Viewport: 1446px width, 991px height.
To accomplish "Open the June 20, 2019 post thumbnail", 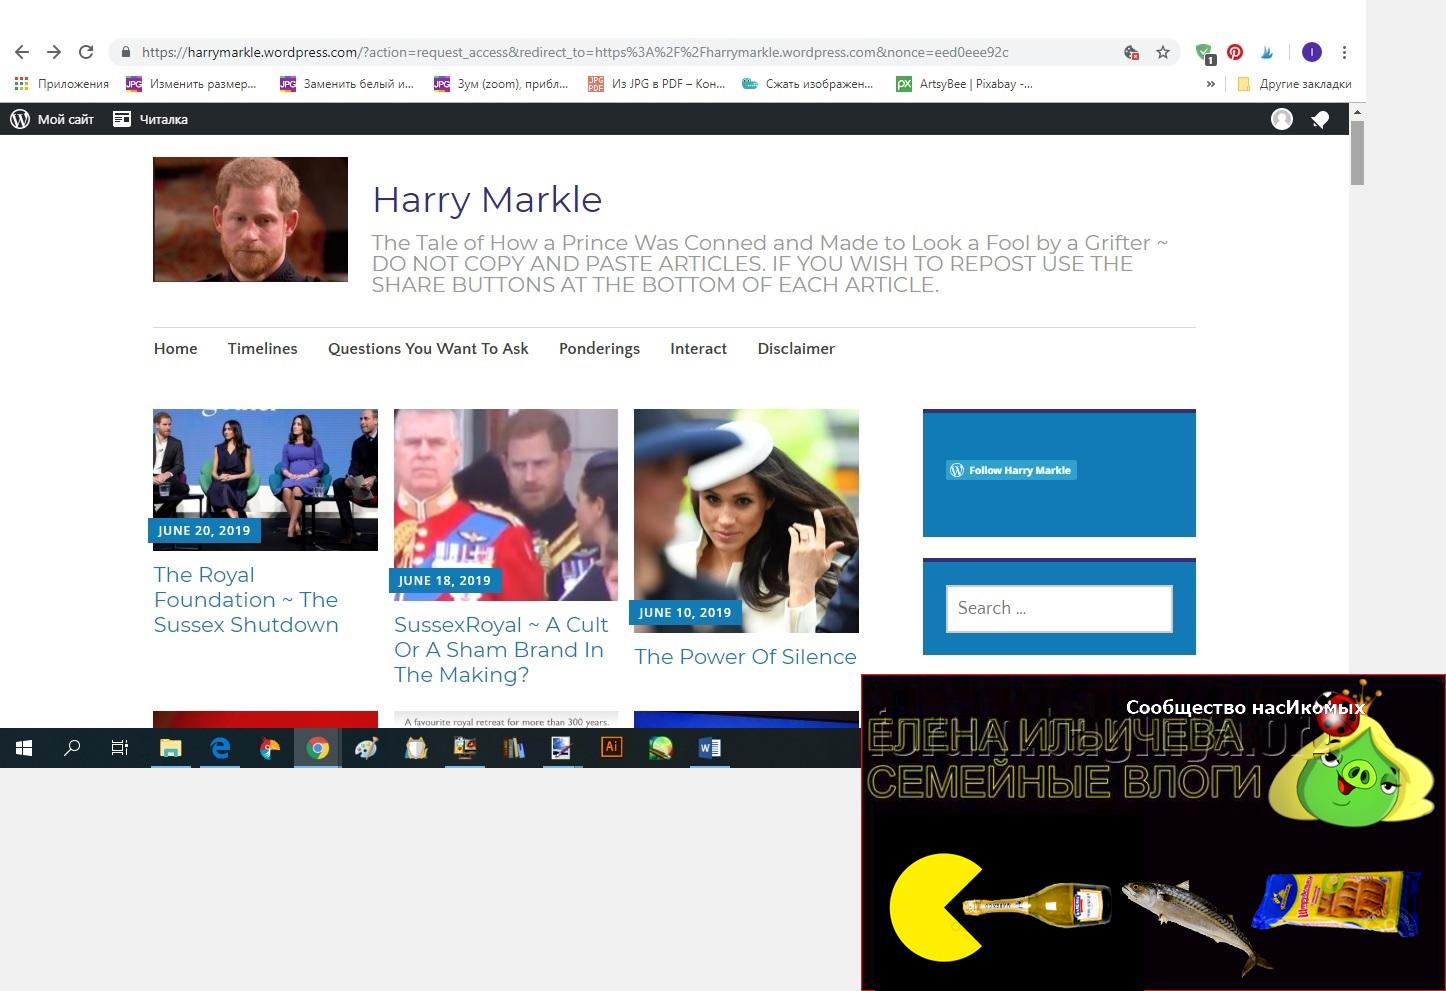I will point(265,479).
